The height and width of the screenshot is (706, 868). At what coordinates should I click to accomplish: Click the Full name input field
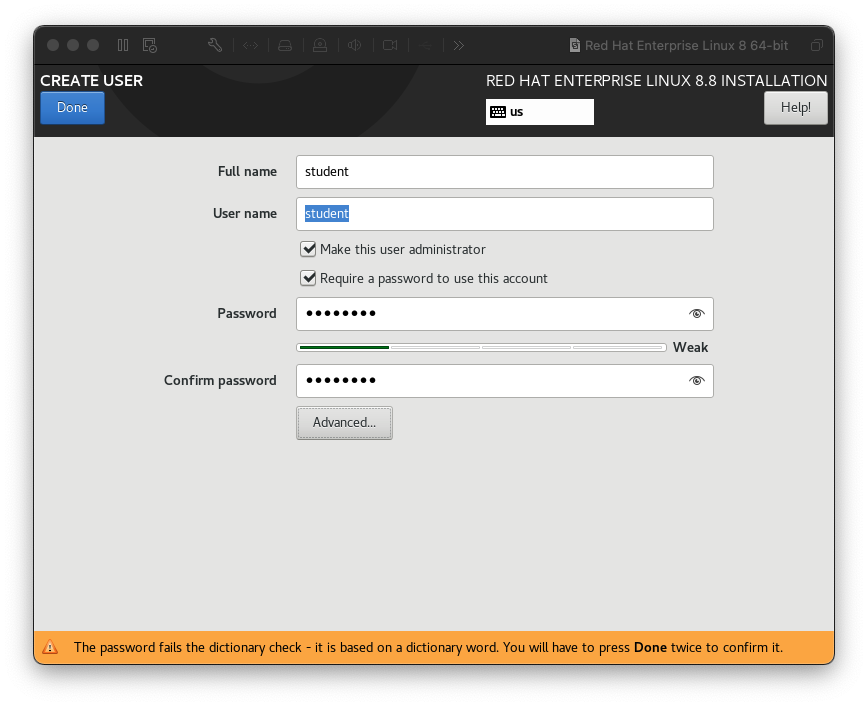(505, 172)
